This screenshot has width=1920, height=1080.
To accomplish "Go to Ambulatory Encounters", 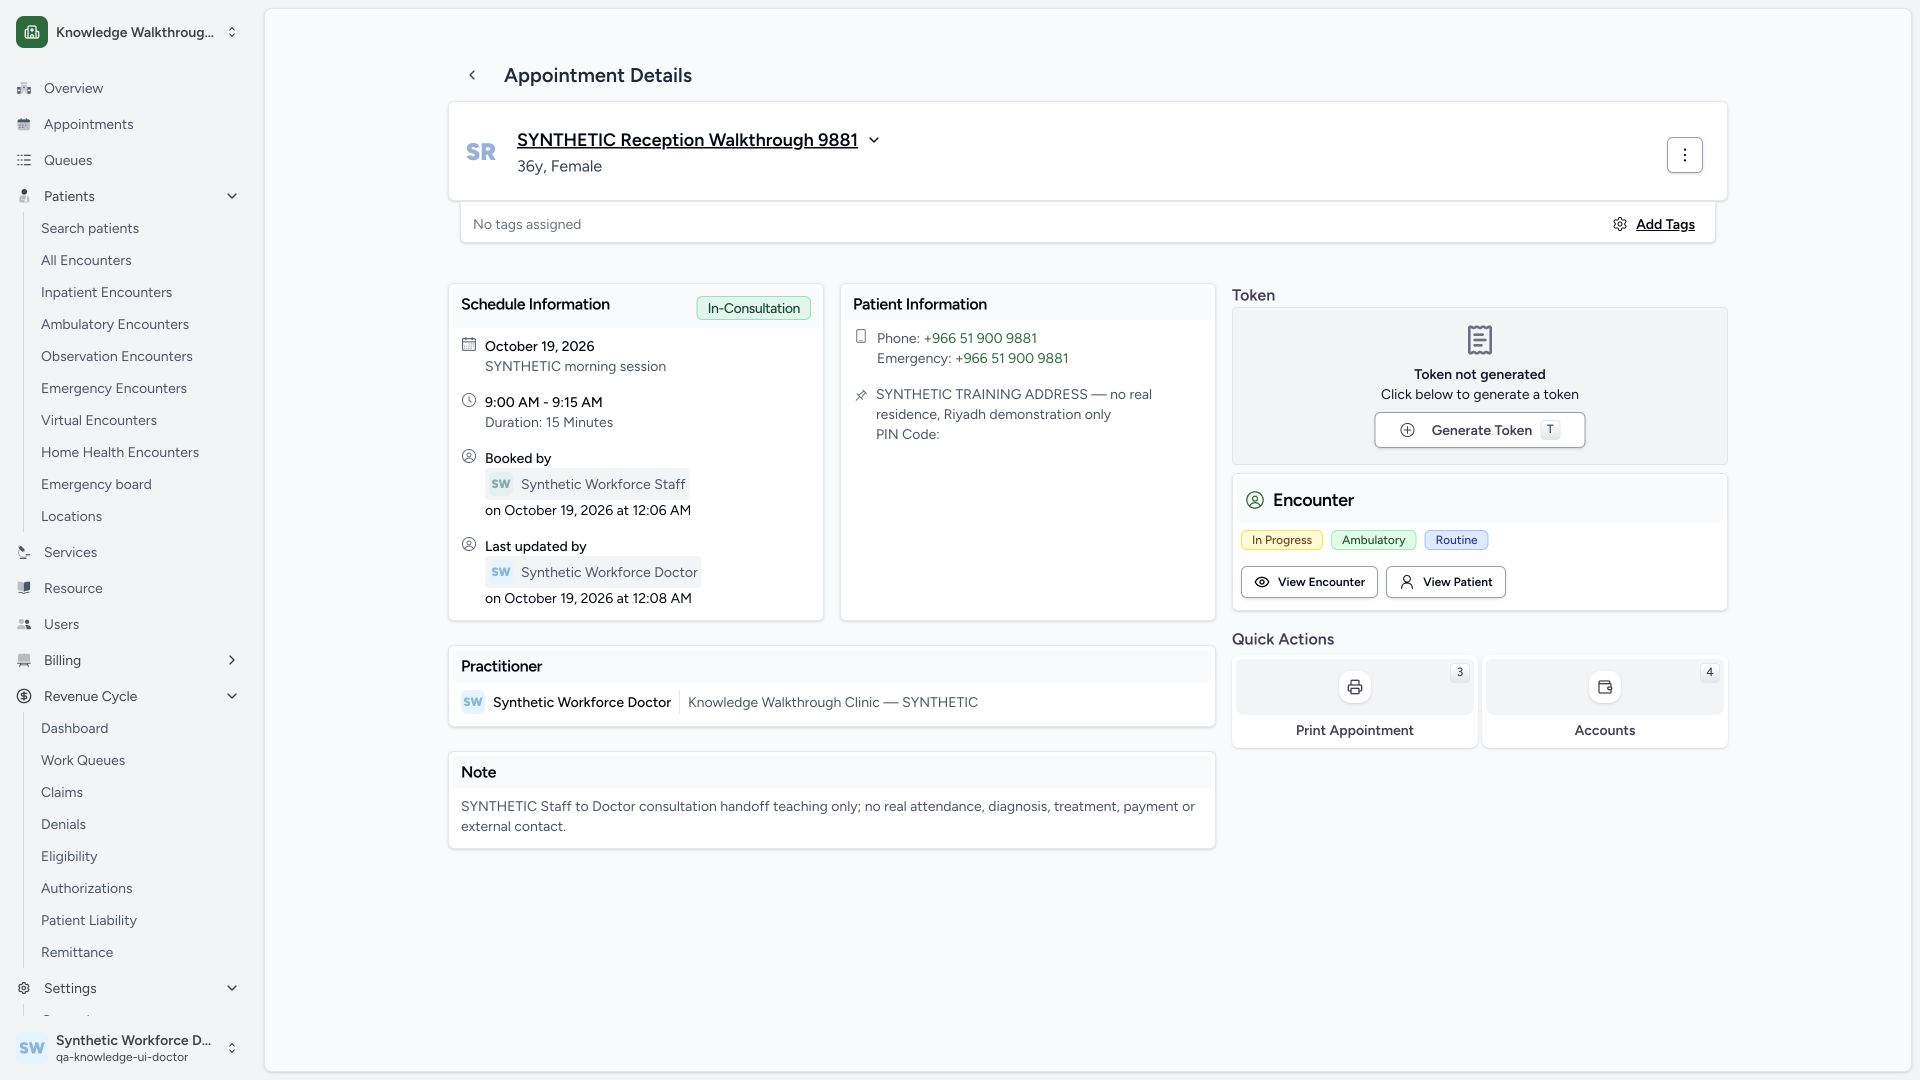I will tap(115, 325).
